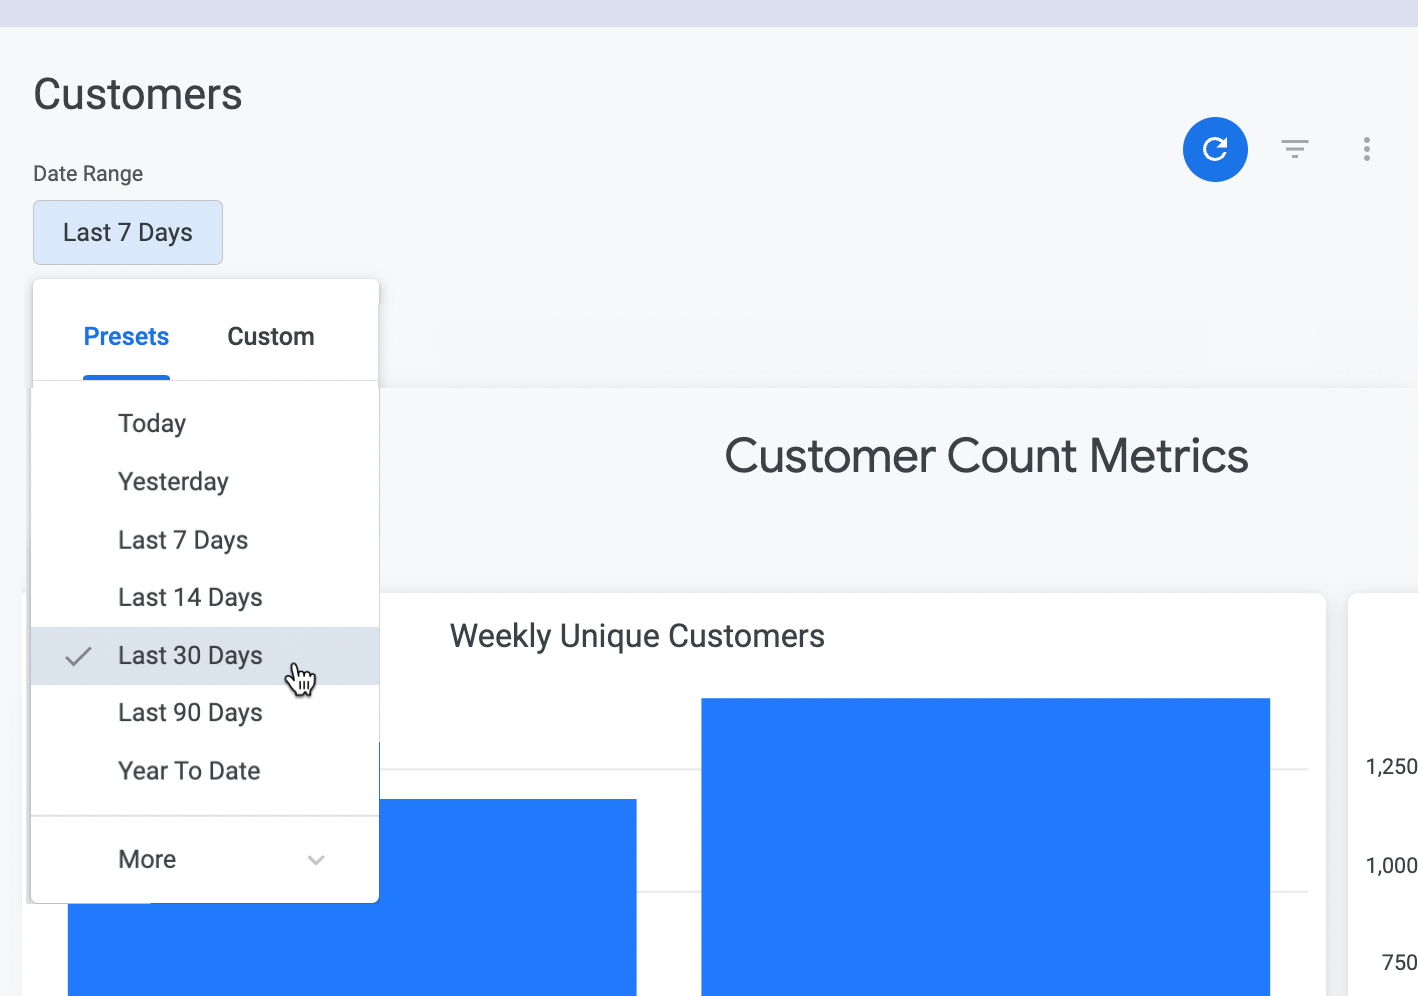Image resolution: width=1418 pixels, height=996 pixels.
Task: Click the blue refresh dashboard icon
Action: click(1215, 150)
